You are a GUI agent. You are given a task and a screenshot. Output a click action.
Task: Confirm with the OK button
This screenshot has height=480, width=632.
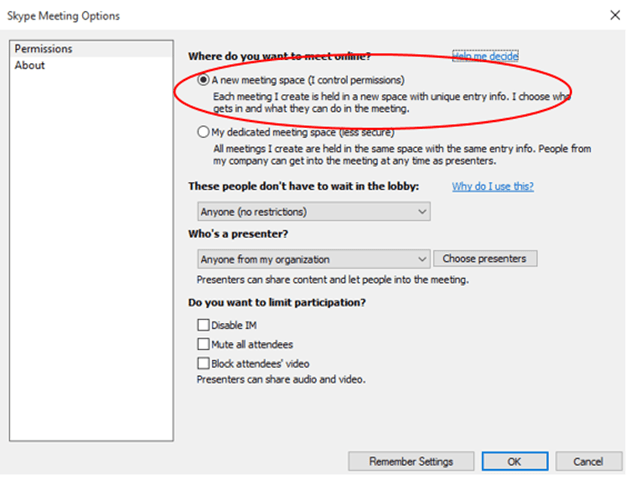coord(515,461)
